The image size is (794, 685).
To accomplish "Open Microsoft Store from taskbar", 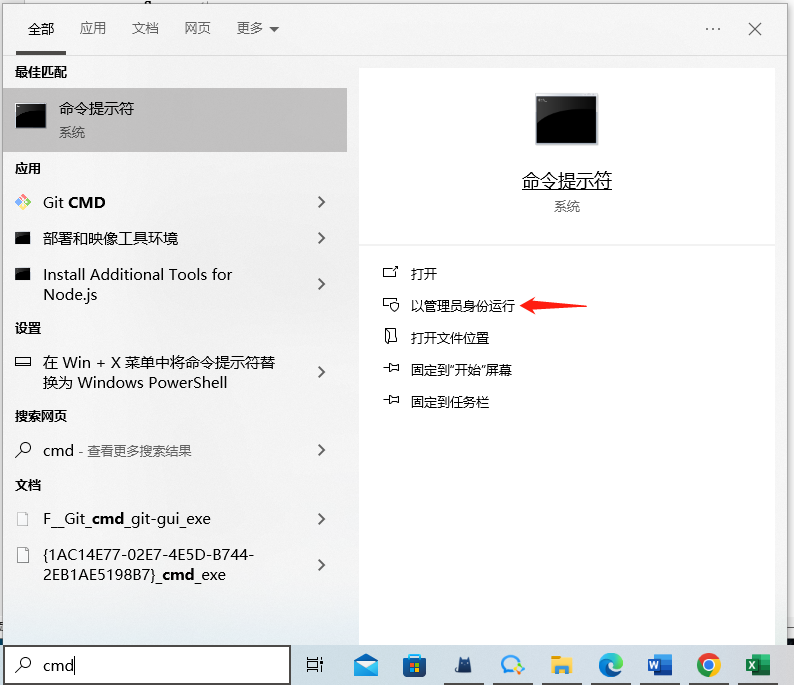I will point(414,665).
